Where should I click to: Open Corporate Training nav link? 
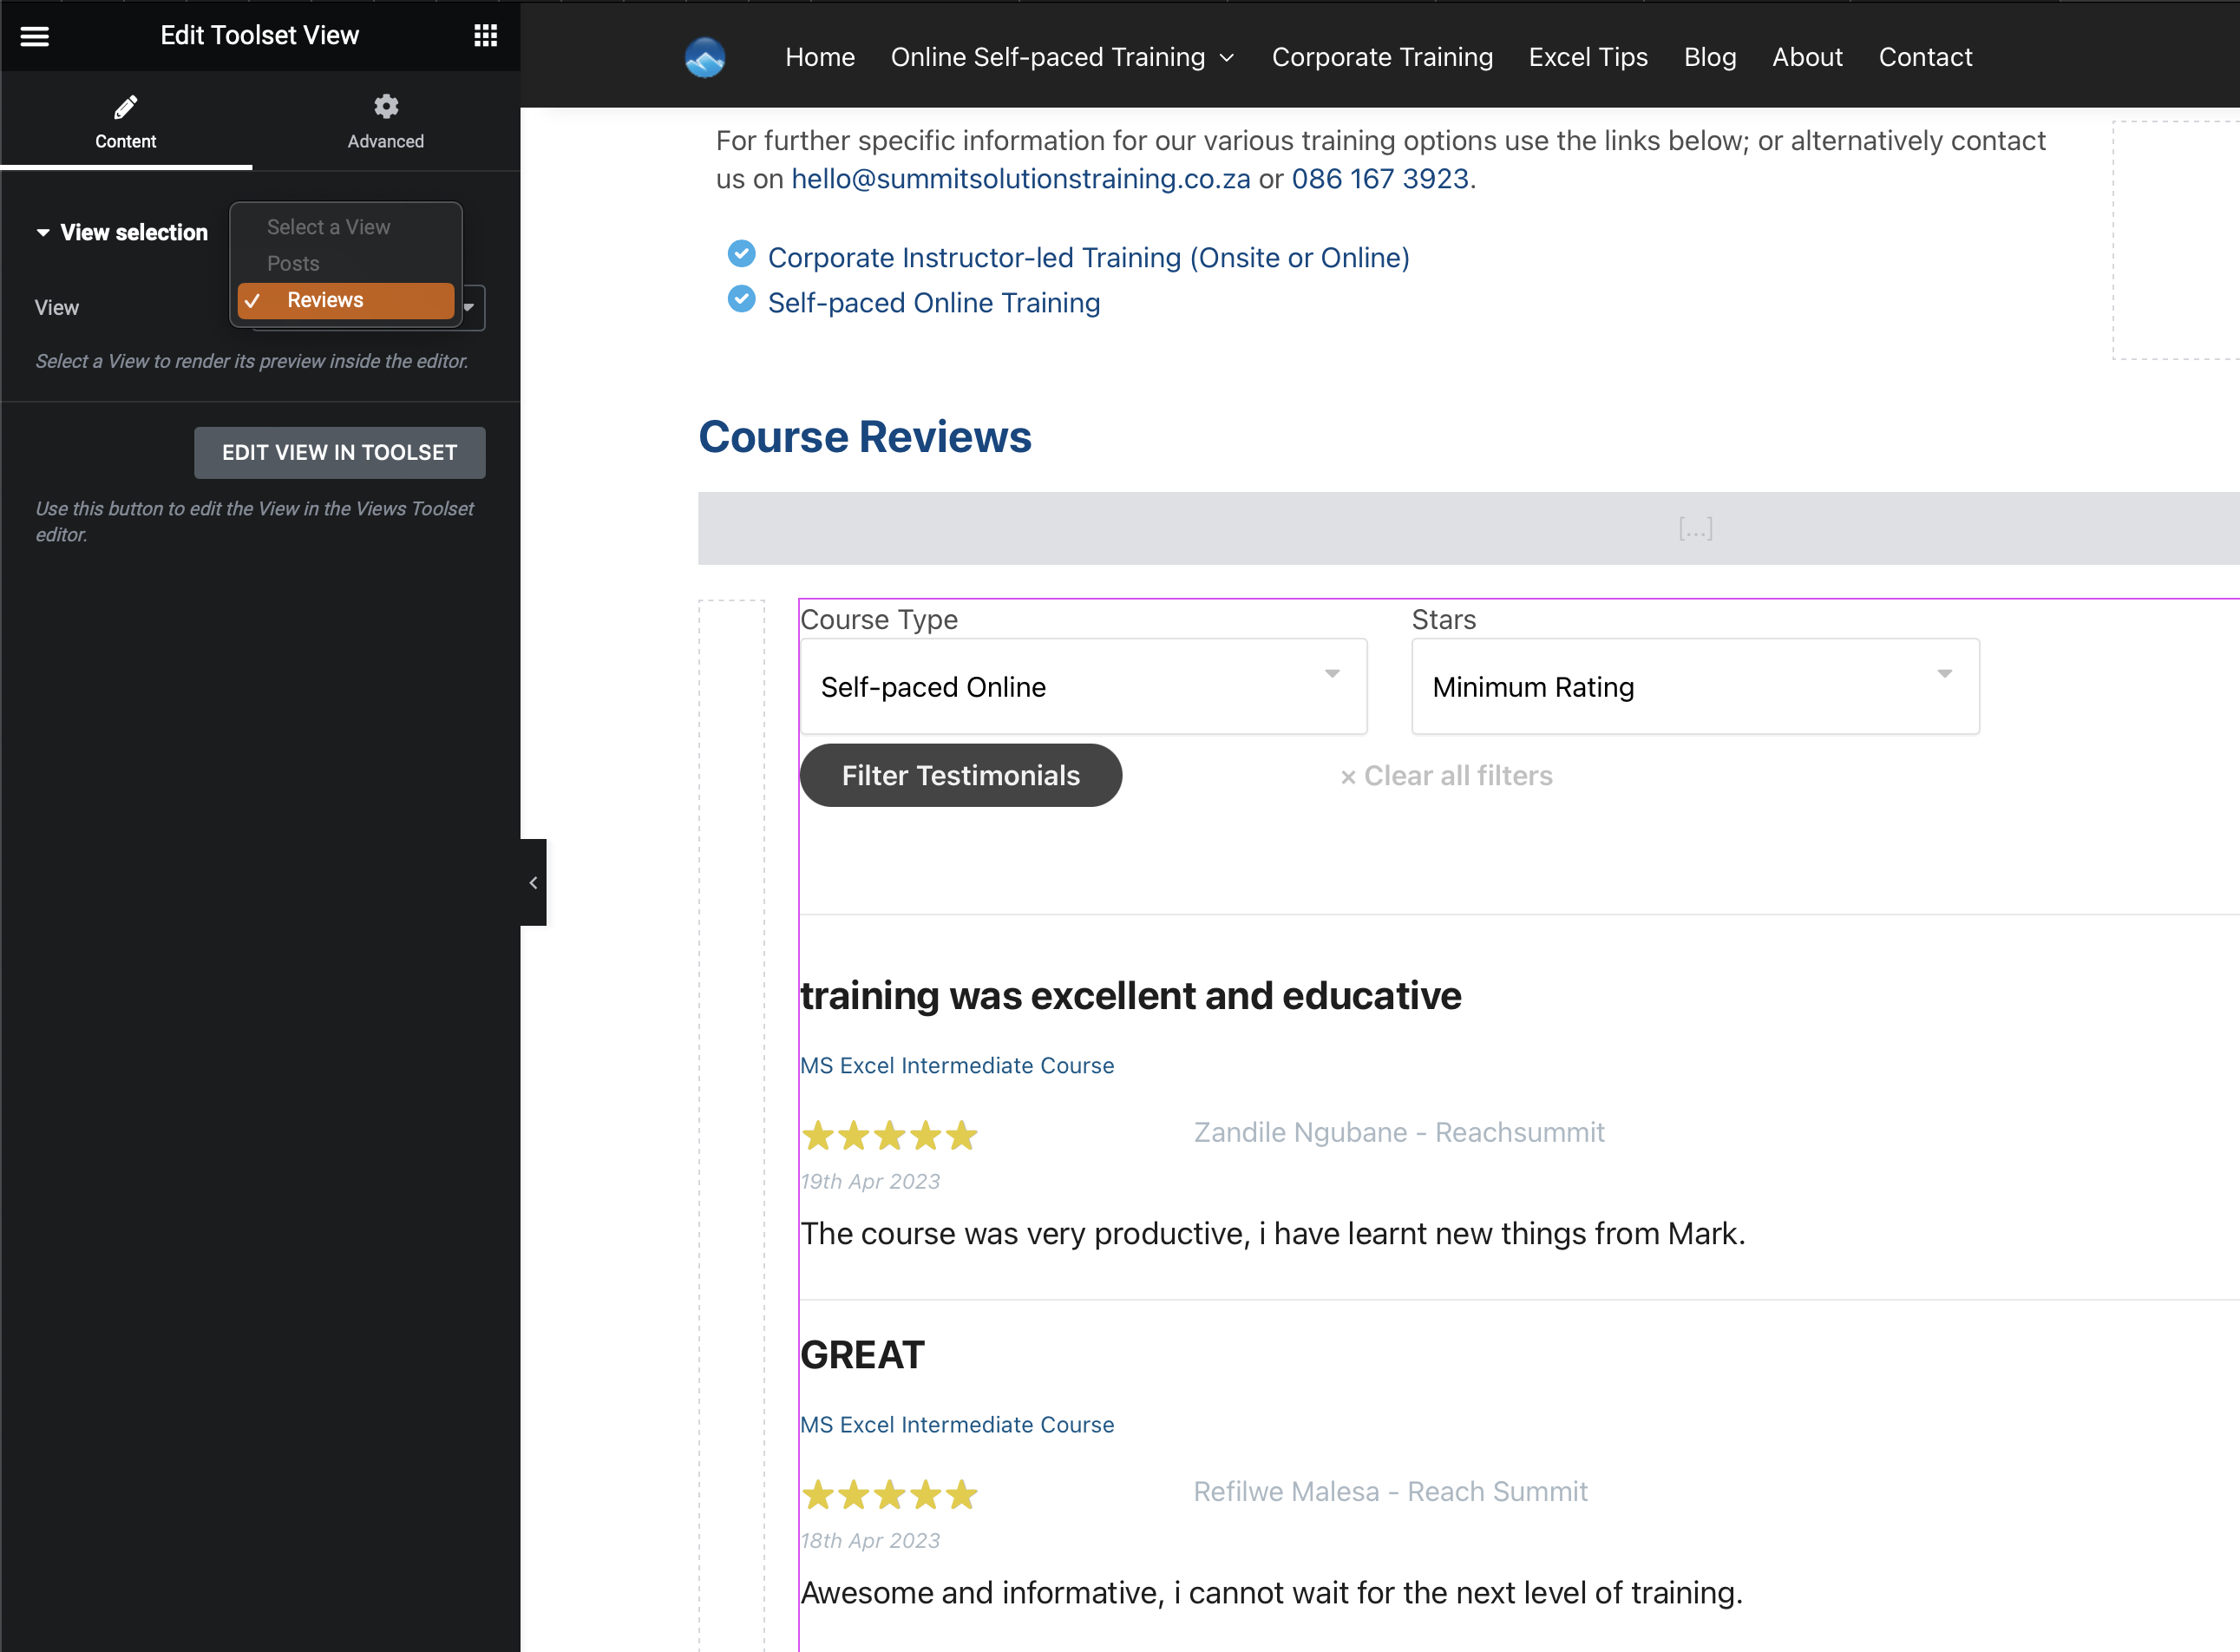point(1382,57)
